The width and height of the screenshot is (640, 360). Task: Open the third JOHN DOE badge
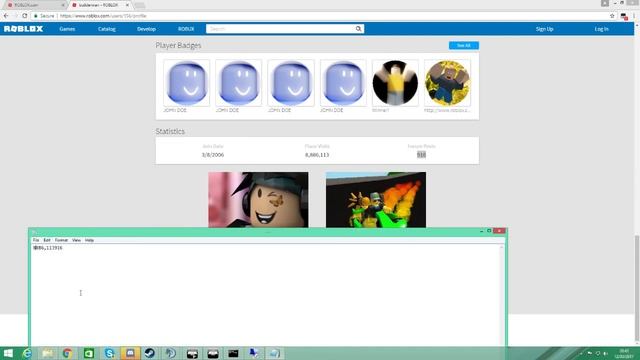[x=291, y=83]
